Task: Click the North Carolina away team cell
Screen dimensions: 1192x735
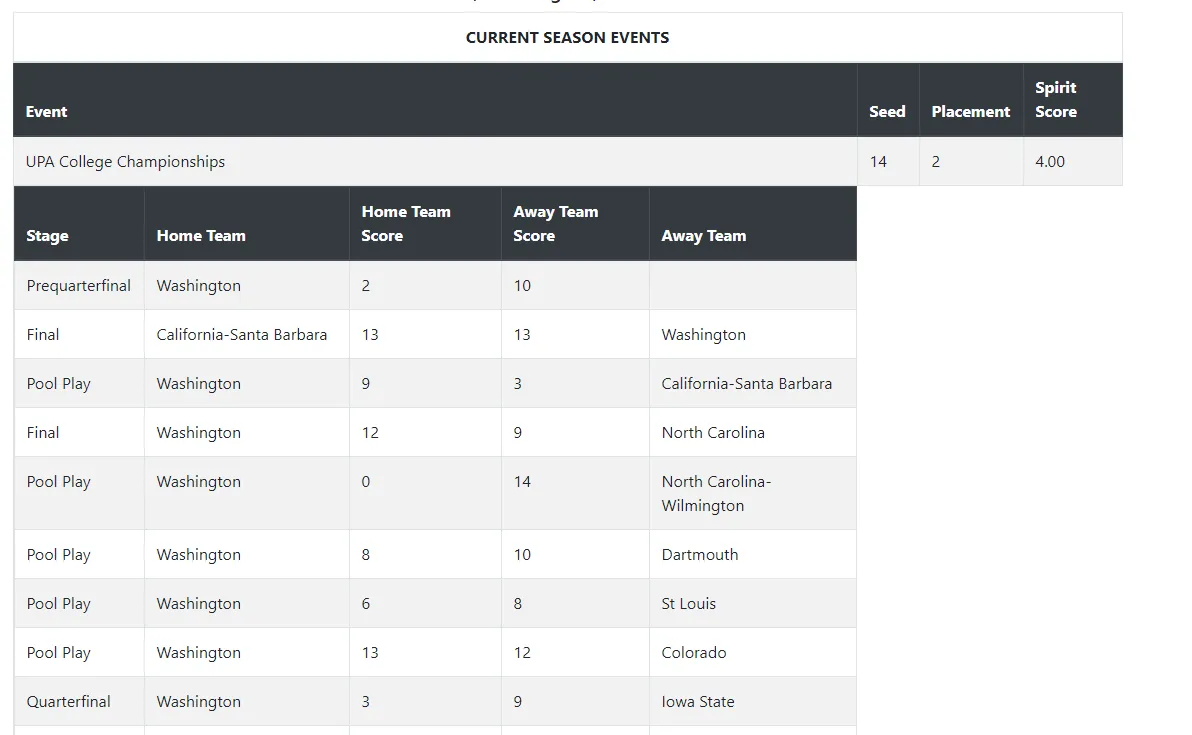Action: [713, 433]
